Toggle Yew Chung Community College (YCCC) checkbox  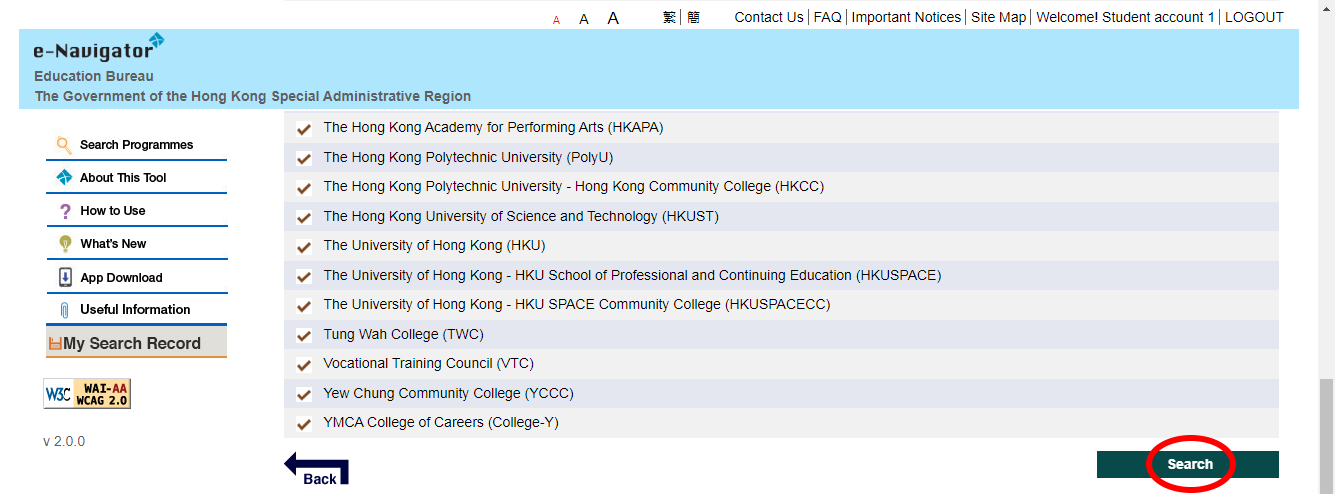[x=304, y=394]
